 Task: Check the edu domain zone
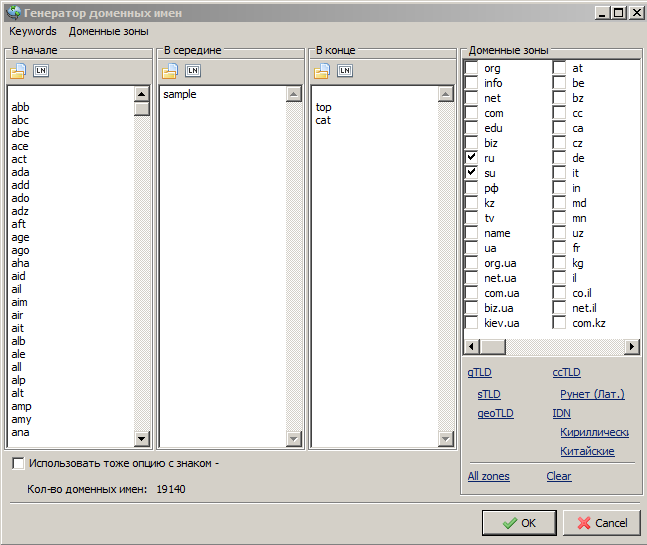[471, 128]
